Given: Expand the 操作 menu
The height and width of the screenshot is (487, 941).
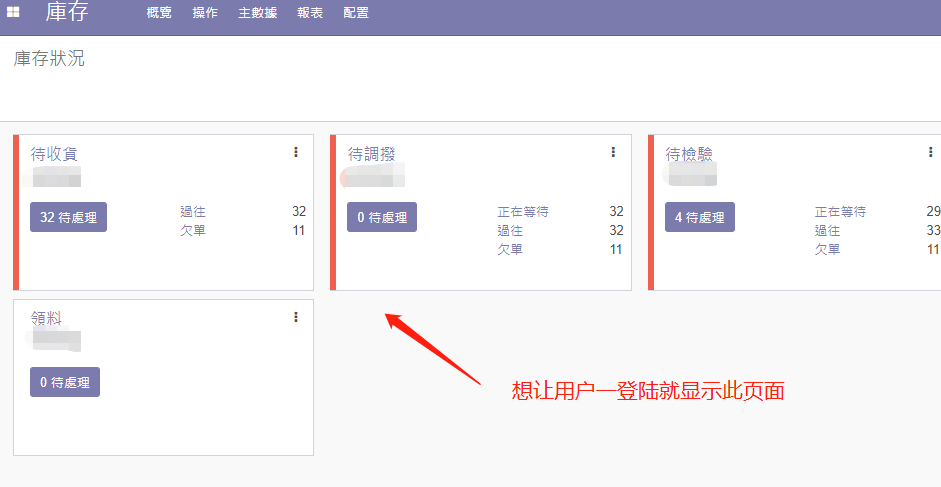Looking at the screenshot, I should coord(205,13).
